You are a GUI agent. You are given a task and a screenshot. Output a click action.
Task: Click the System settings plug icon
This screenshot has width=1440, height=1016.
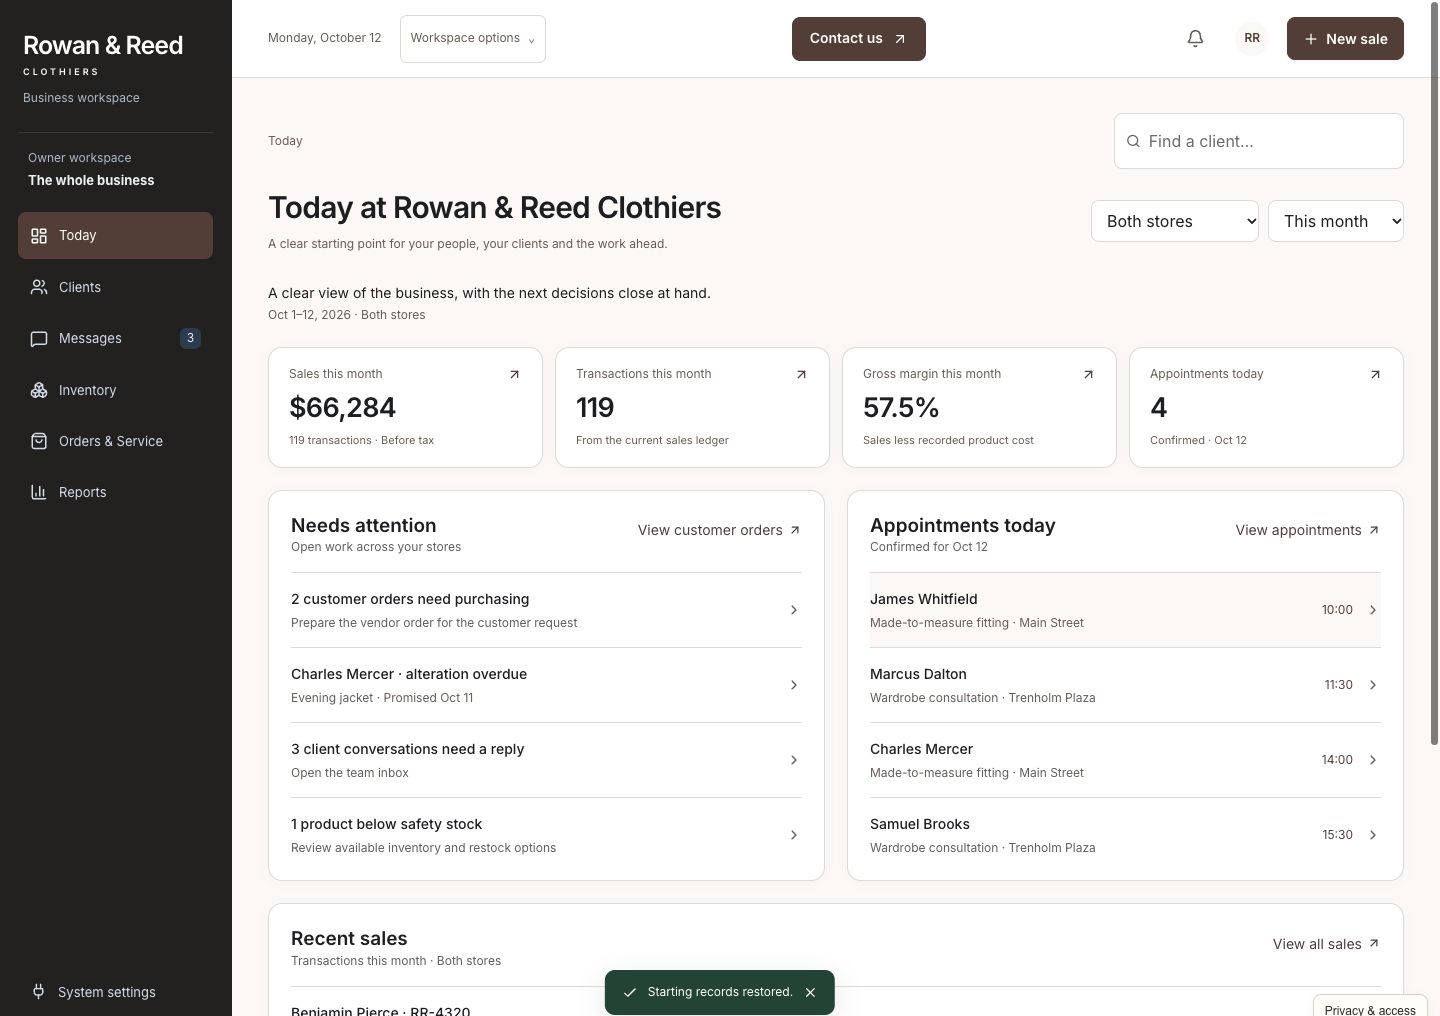click(x=38, y=992)
